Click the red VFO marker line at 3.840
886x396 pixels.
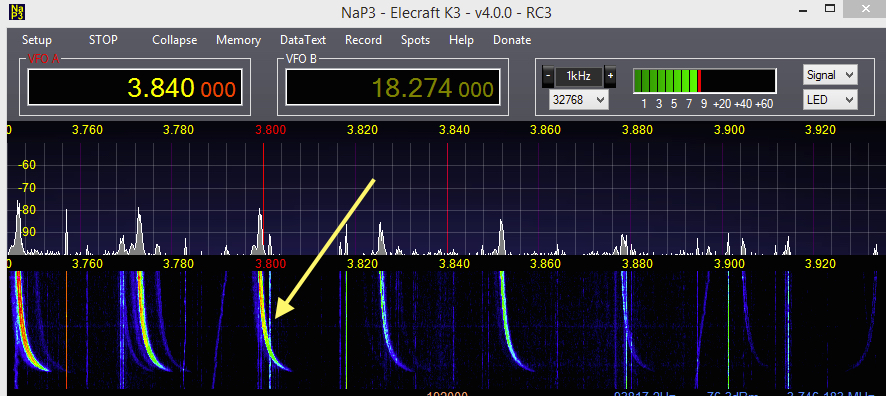pos(448,198)
